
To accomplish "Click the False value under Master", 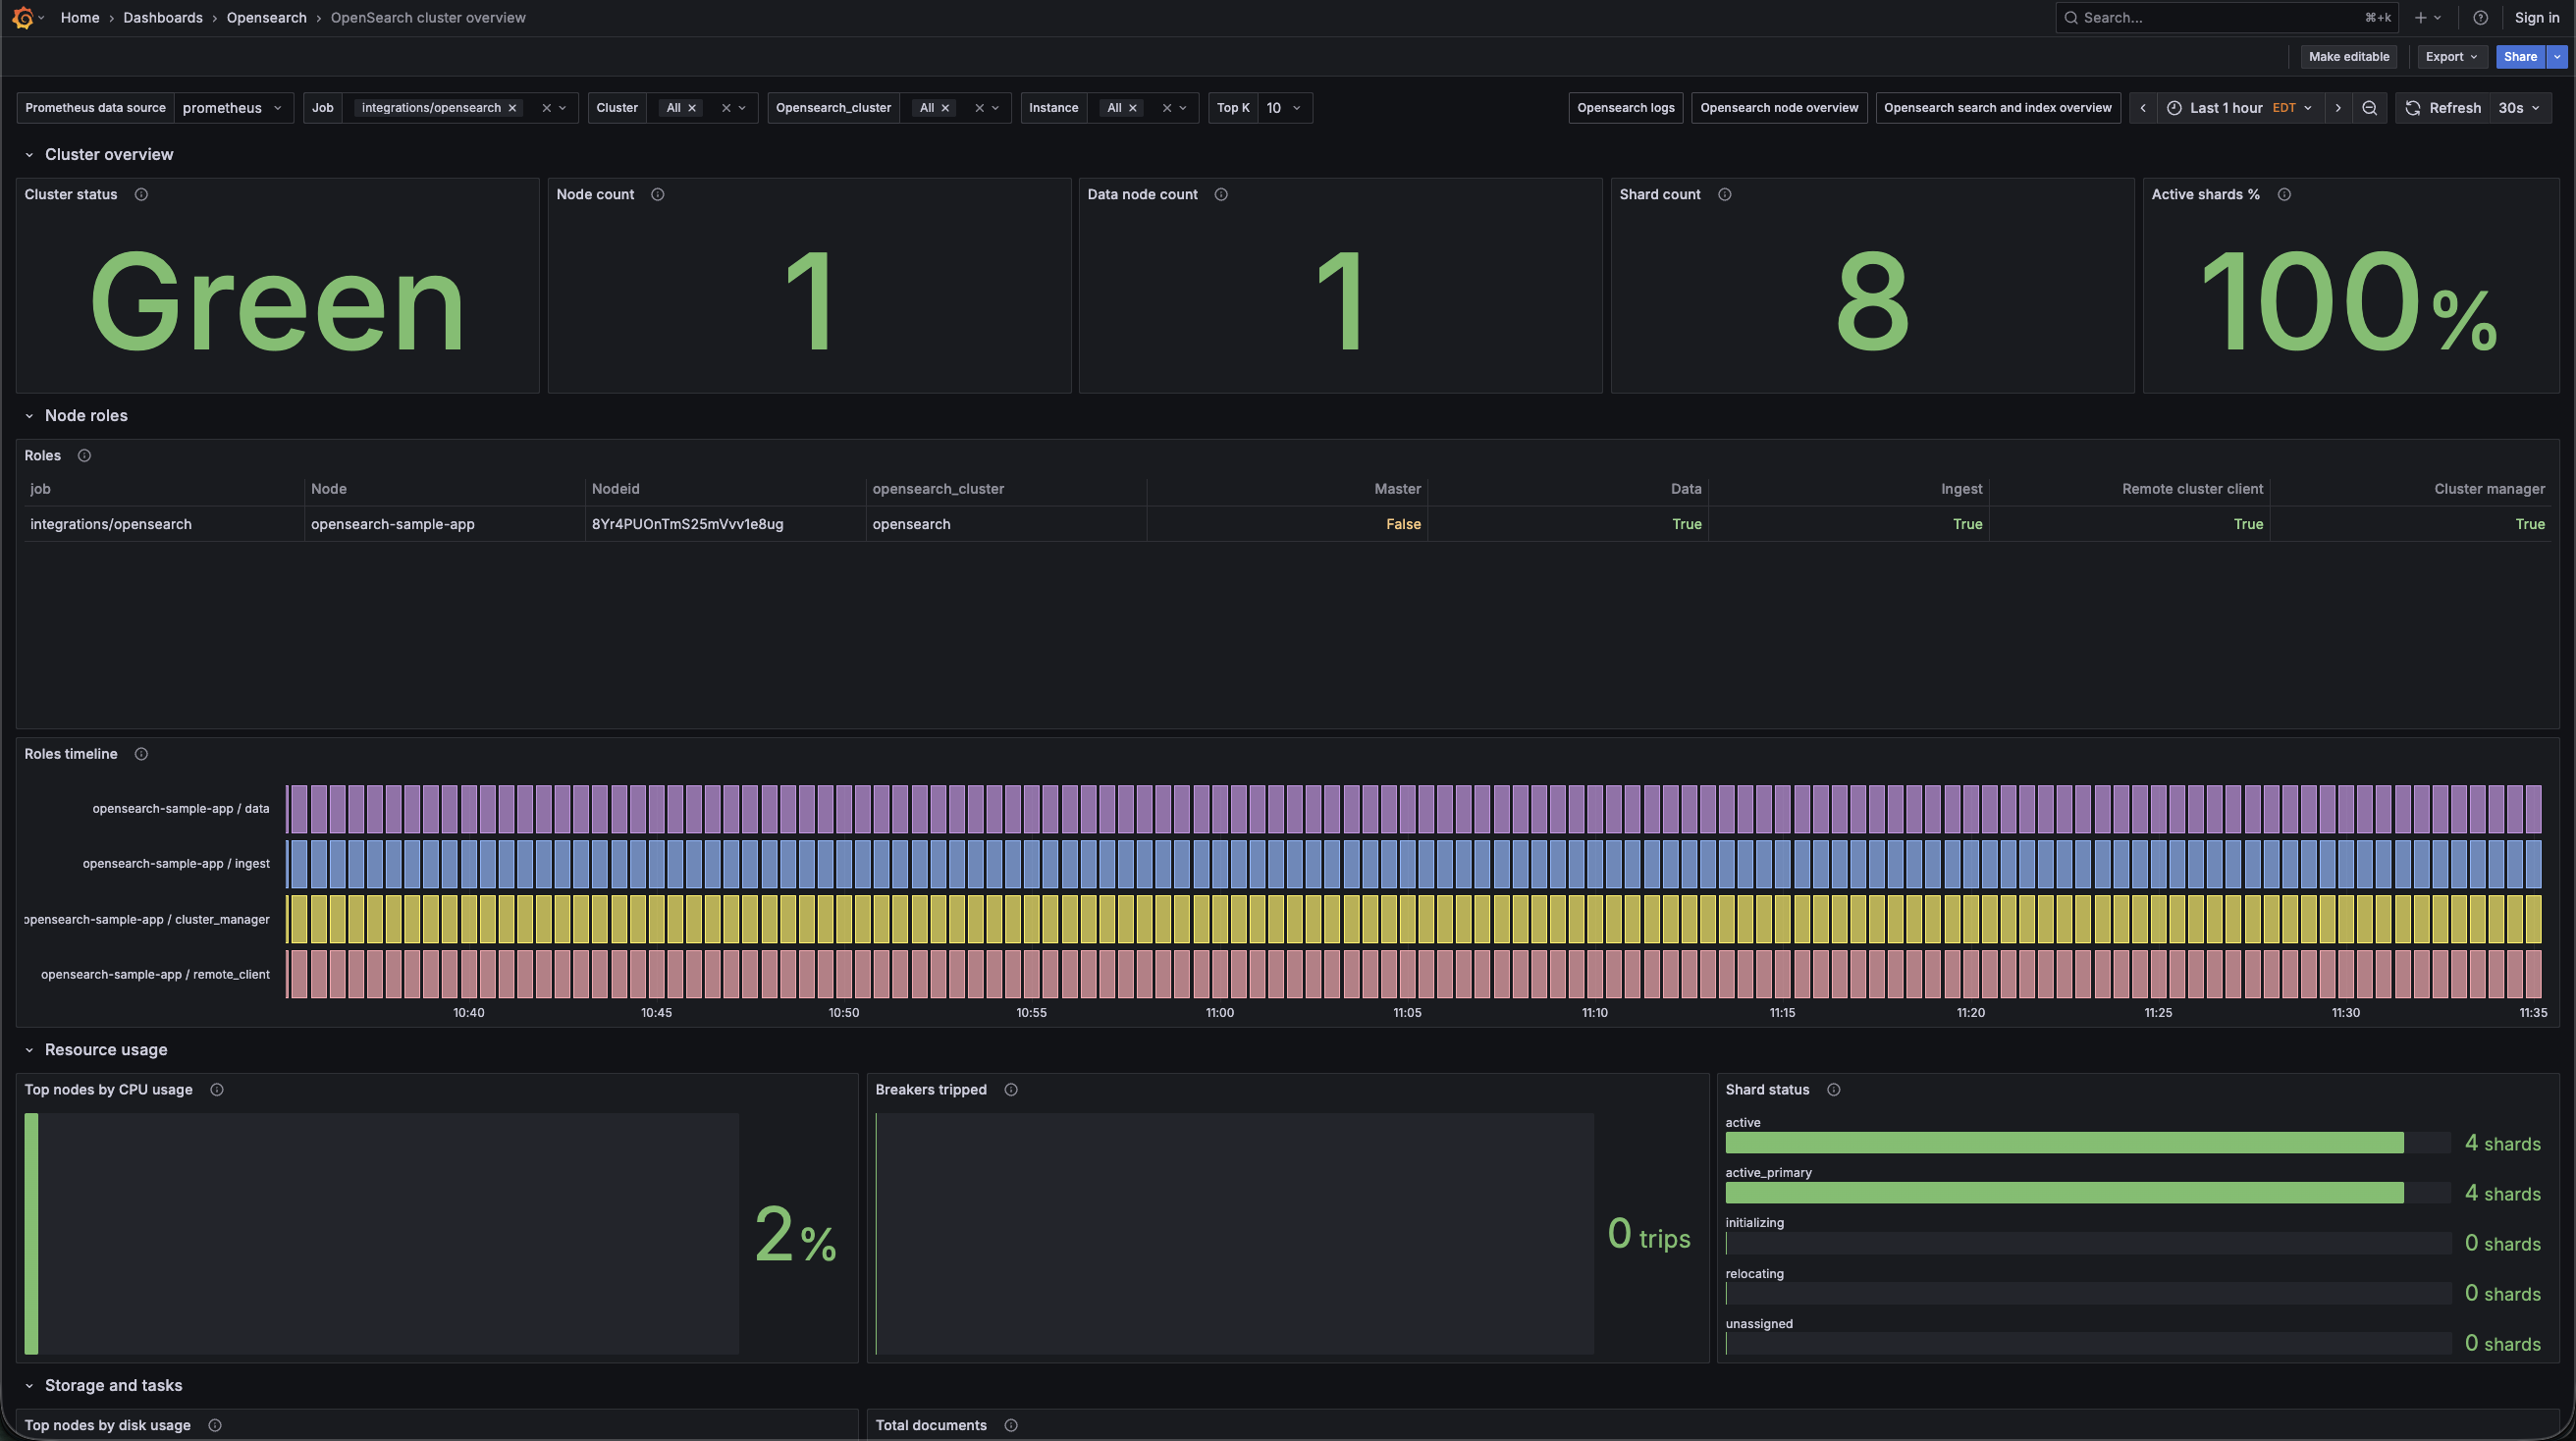I will [x=1403, y=525].
